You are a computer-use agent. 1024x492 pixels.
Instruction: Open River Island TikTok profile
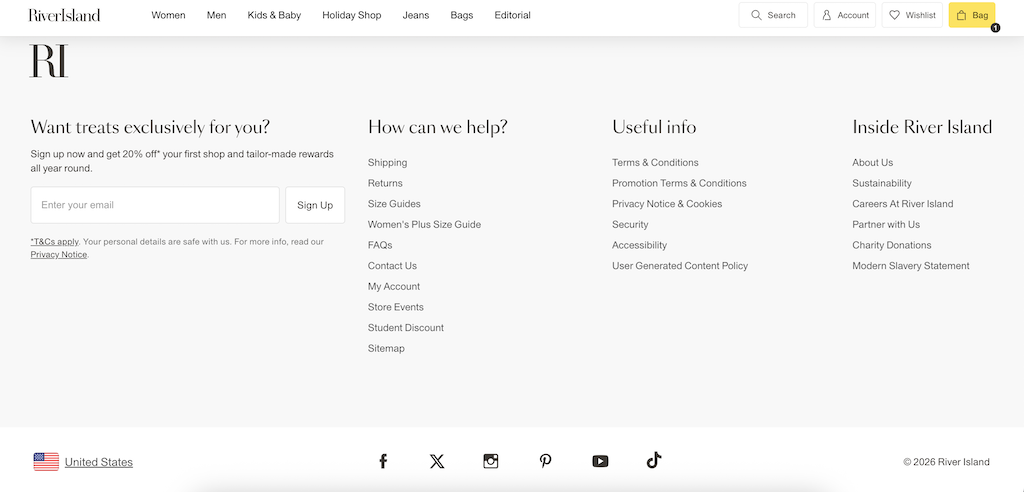(654, 461)
